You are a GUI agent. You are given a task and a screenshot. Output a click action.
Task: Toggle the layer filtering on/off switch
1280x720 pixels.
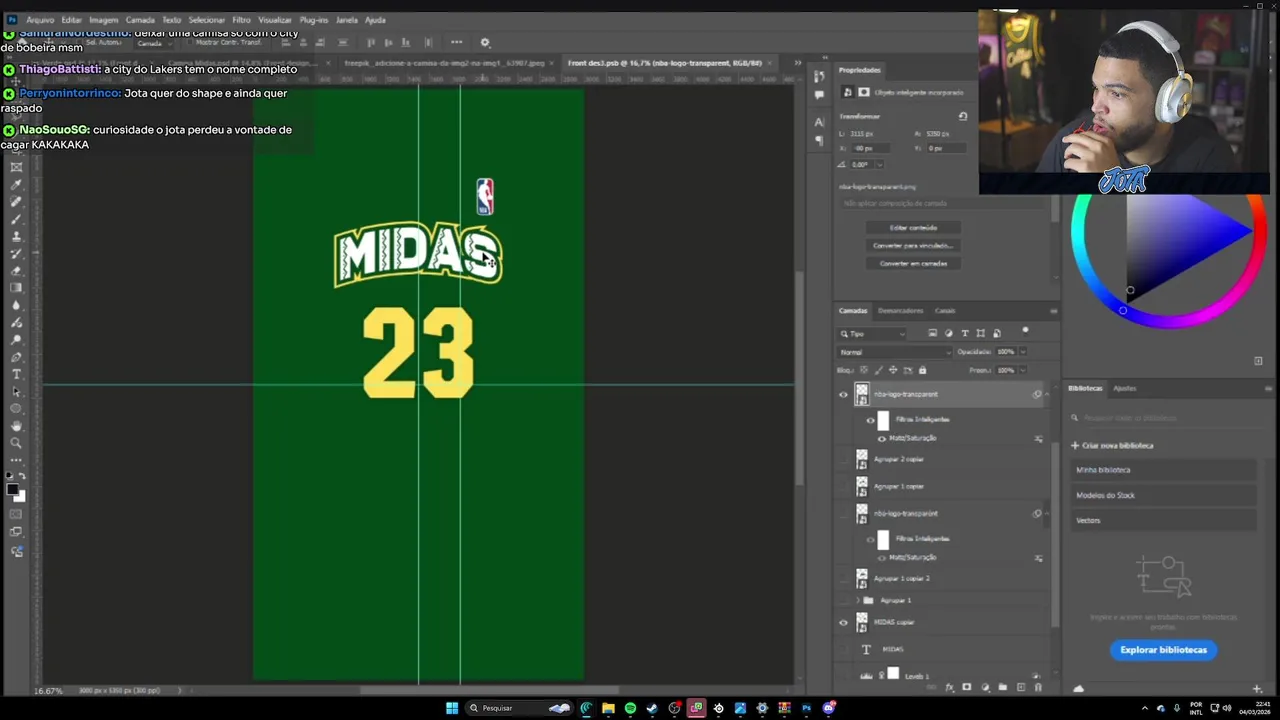1025,331
